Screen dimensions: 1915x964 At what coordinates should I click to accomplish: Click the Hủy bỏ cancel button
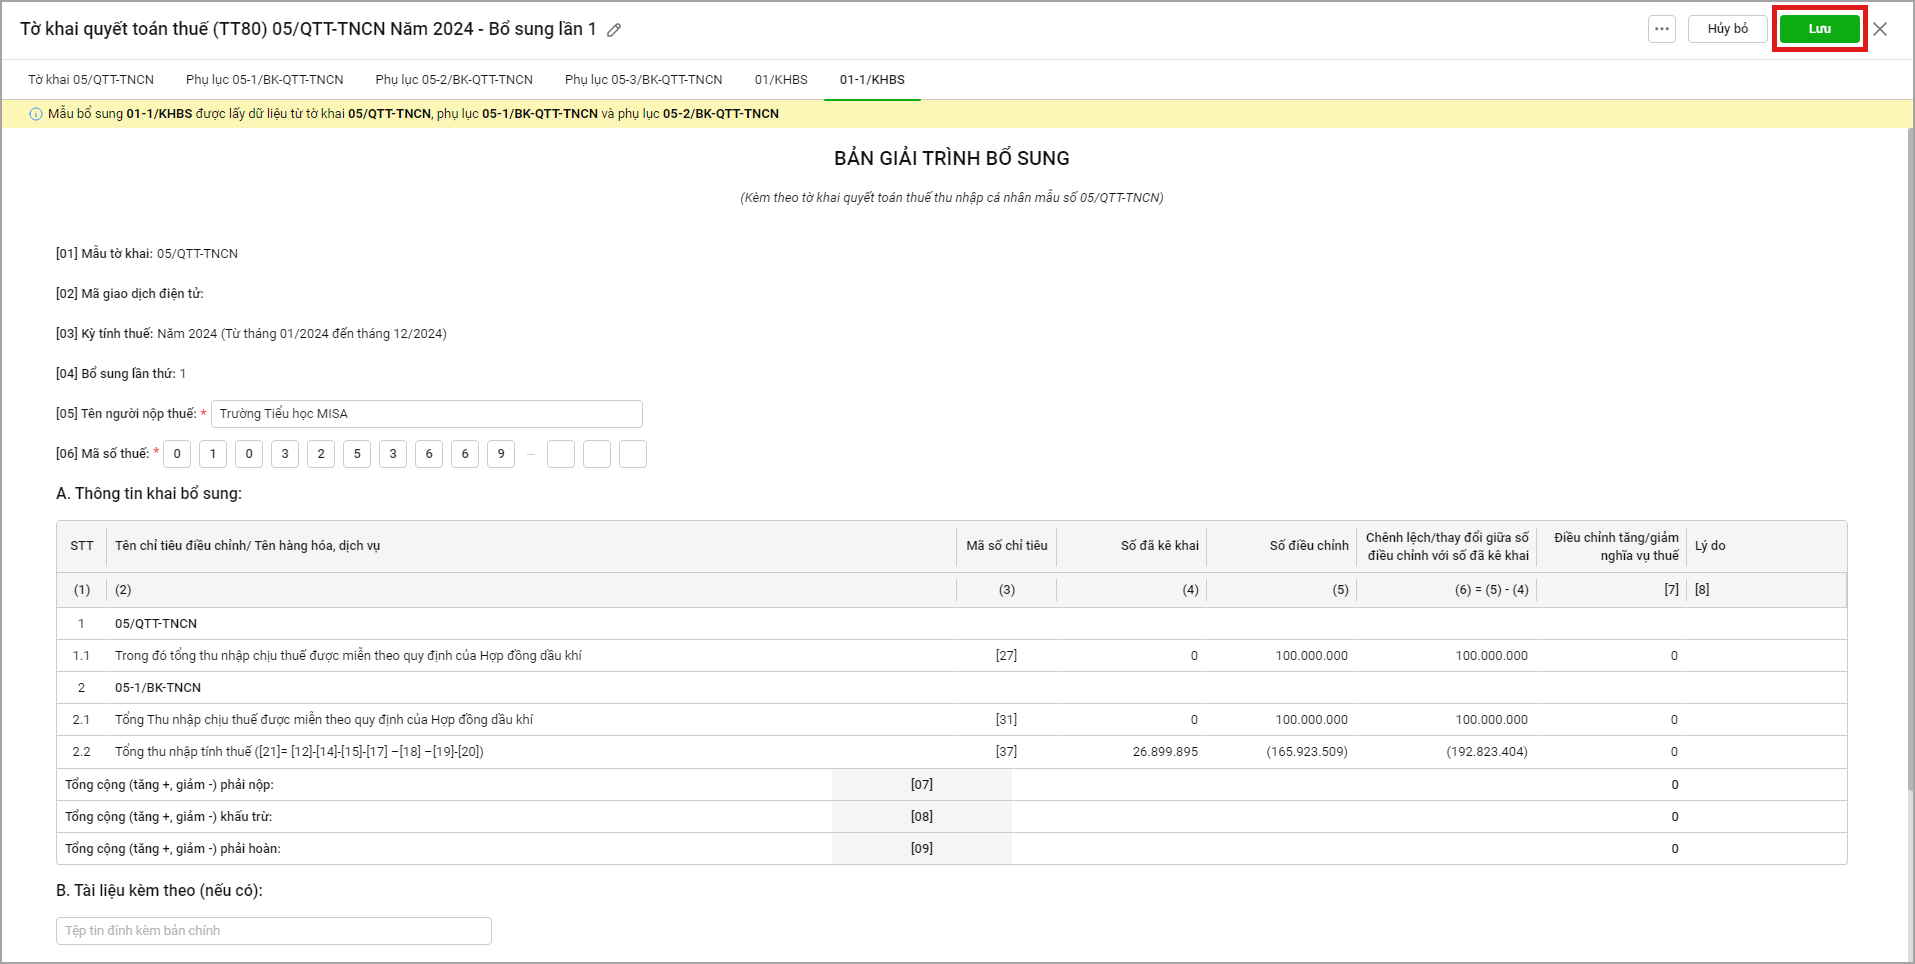coord(1727,29)
